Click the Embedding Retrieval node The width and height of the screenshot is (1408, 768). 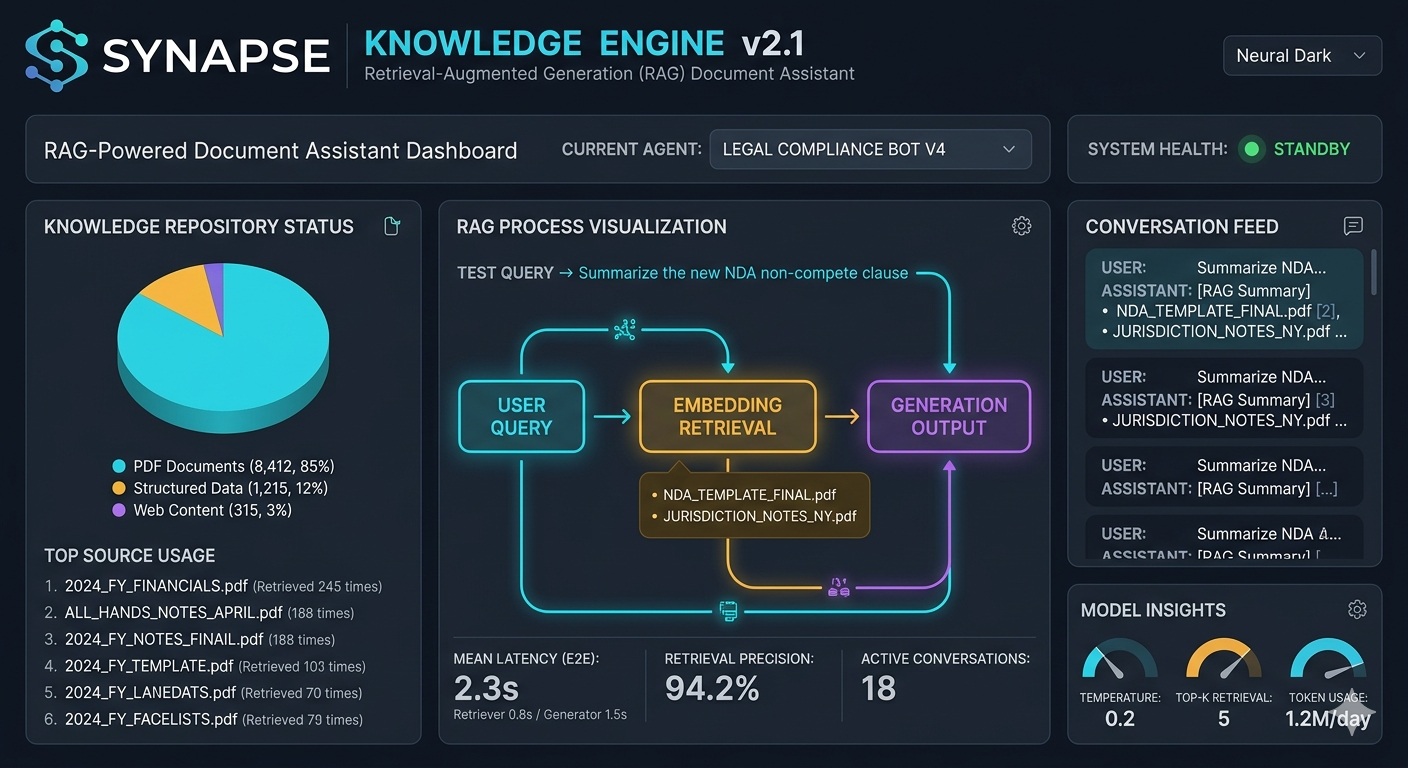tap(727, 416)
